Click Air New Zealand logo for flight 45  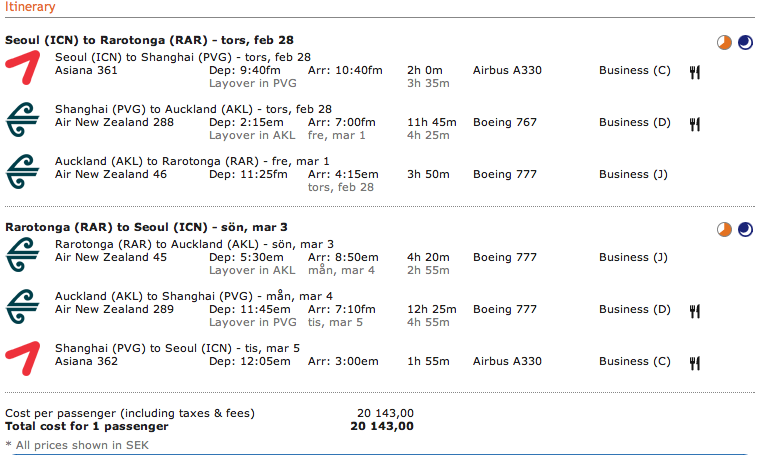point(22,254)
